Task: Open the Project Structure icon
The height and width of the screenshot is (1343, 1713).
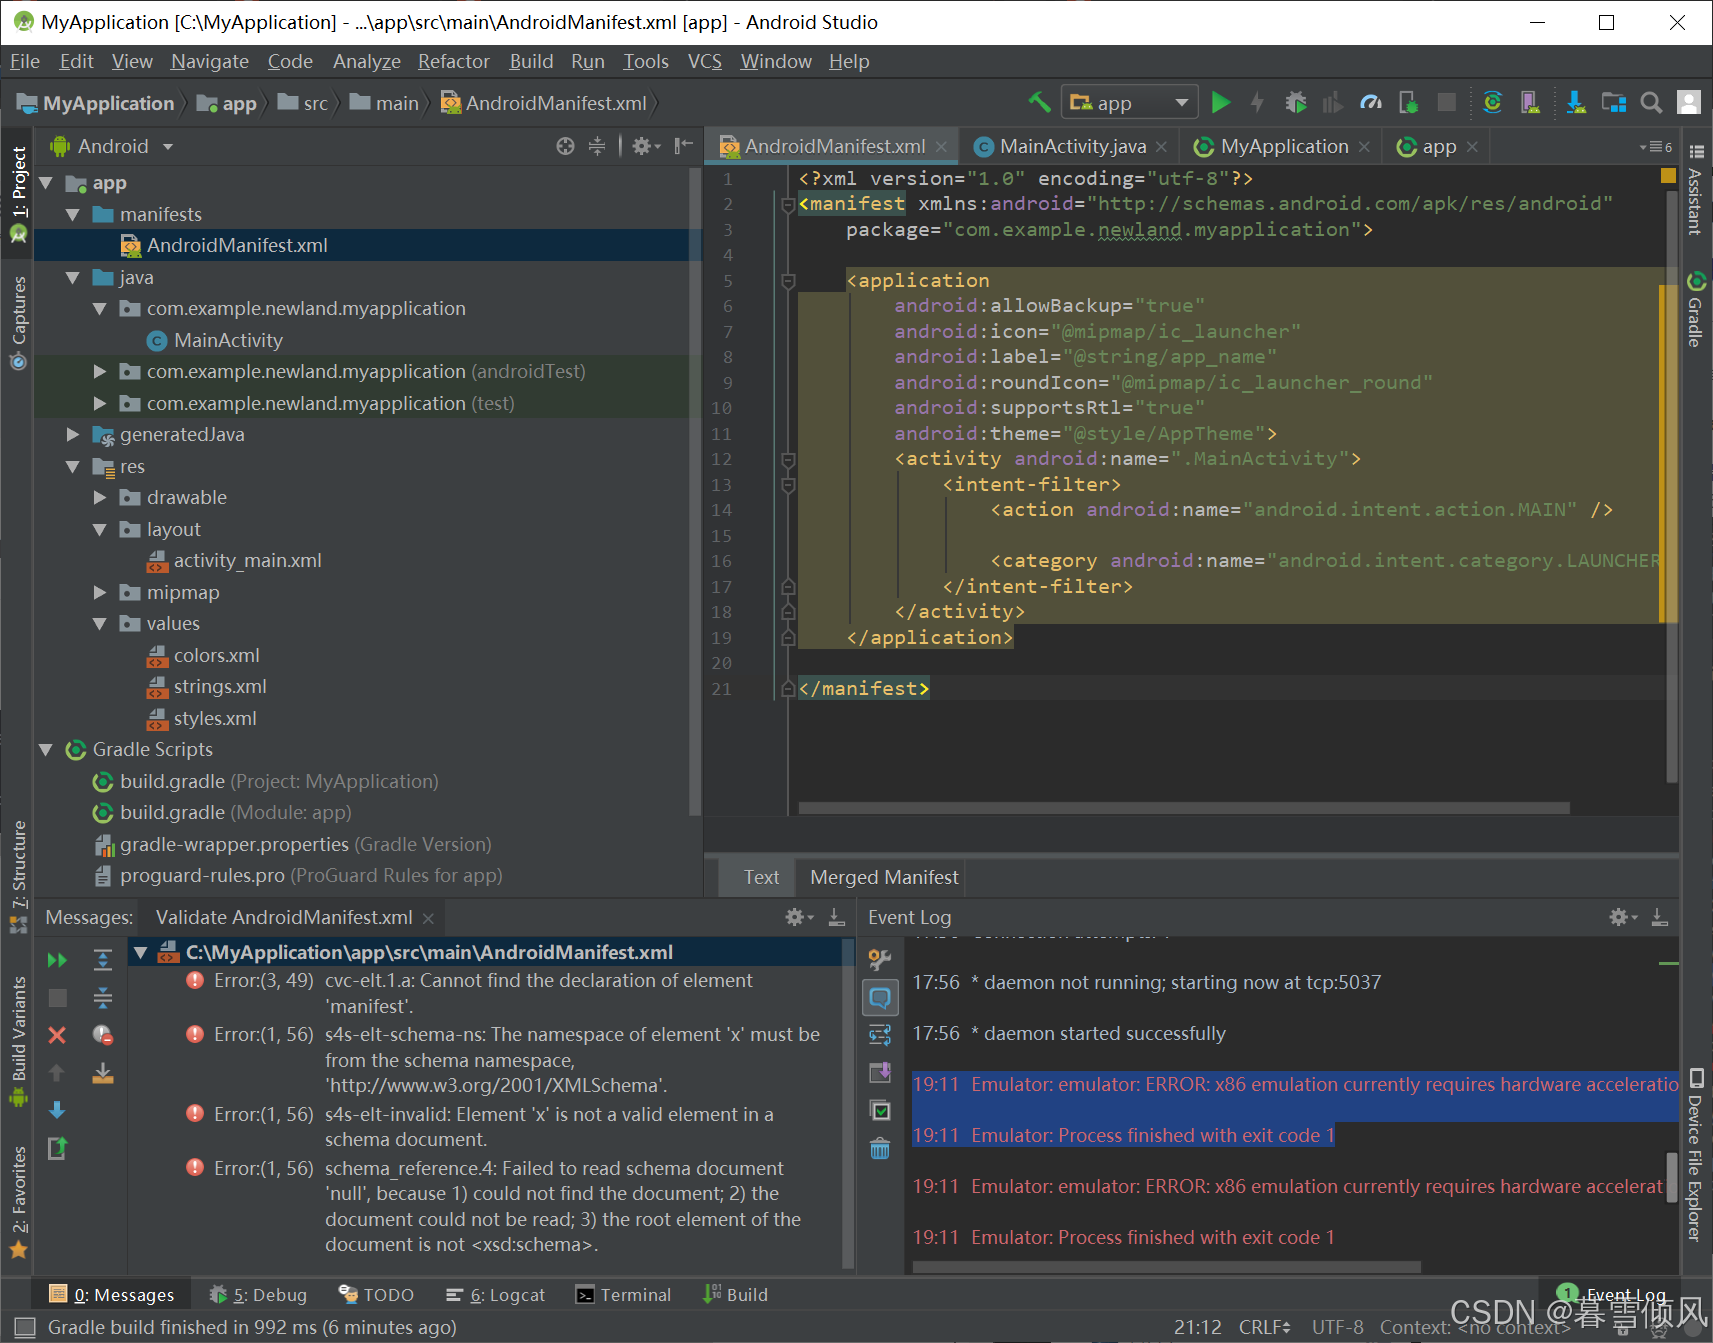Action: pyautogui.click(x=1614, y=102)
